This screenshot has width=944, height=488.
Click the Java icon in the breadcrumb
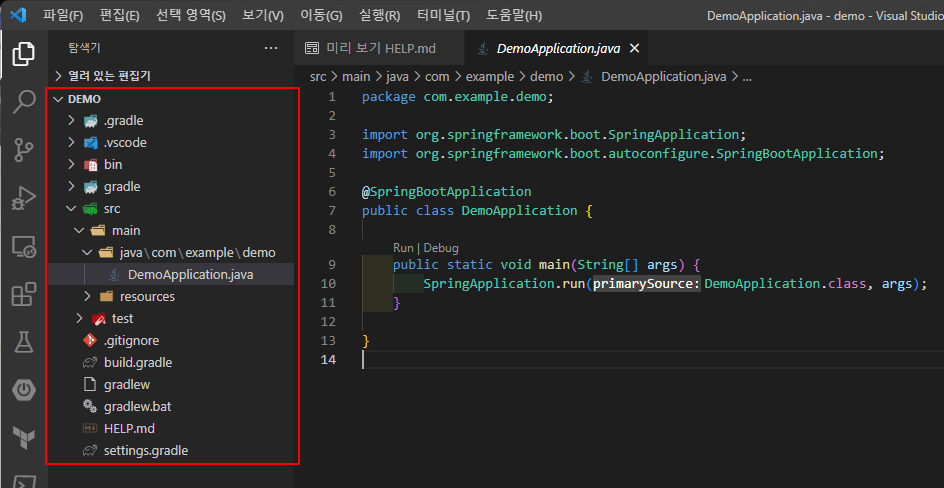pos(588,76)
